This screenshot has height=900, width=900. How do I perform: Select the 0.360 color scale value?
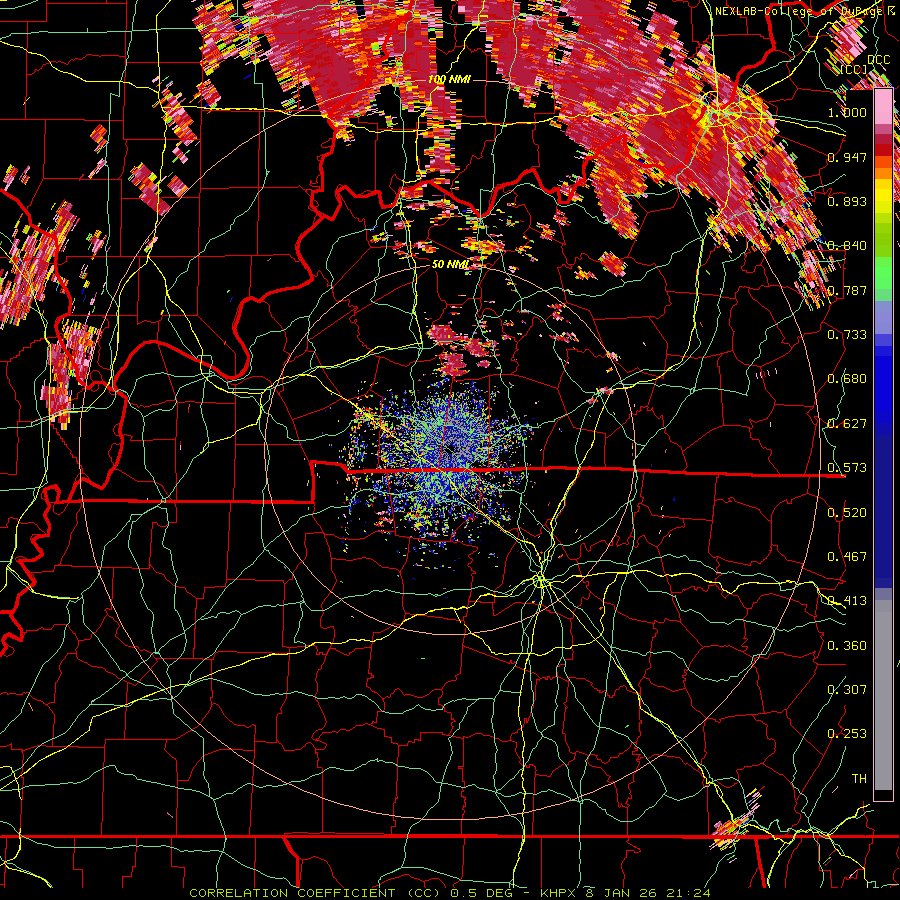(847, 646)
